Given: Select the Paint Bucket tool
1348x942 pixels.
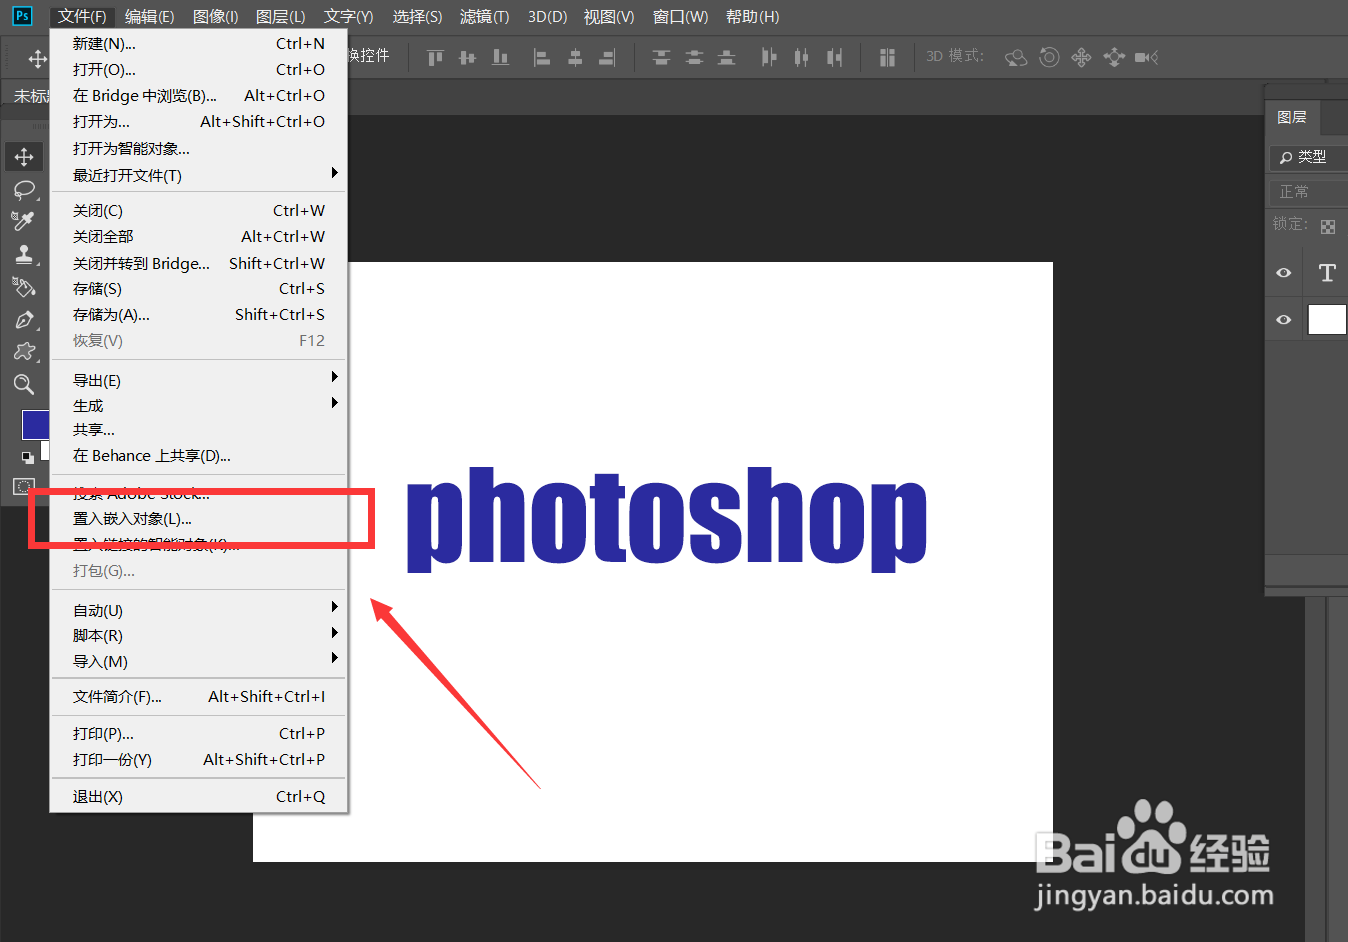Looking at the screenshot, I should click(24, 287).
